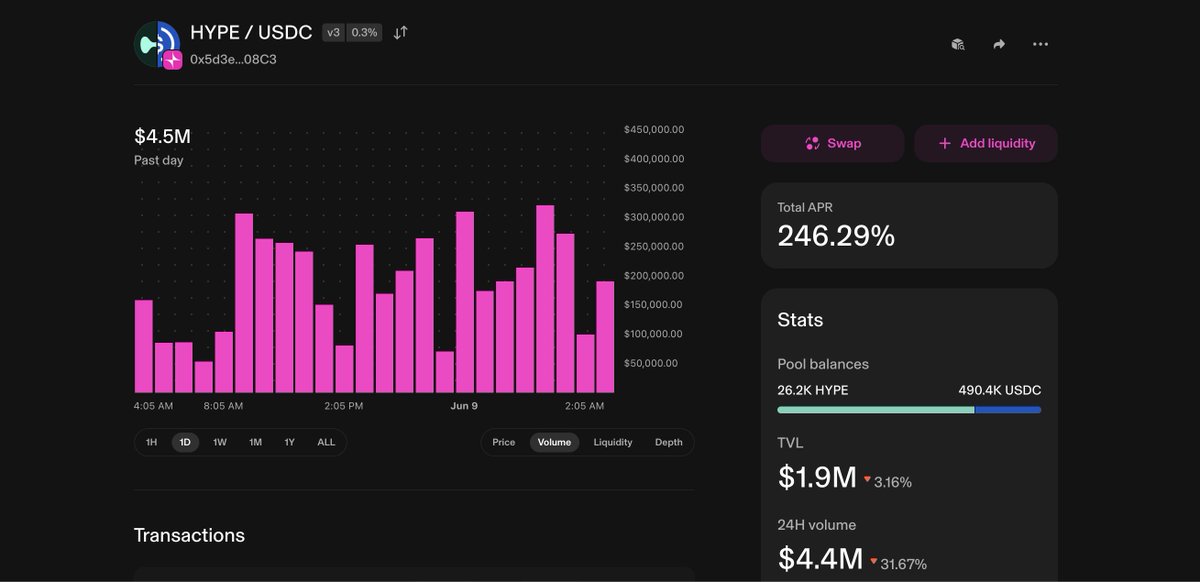Switch chart to Depth view

click(x=669, y=442)
